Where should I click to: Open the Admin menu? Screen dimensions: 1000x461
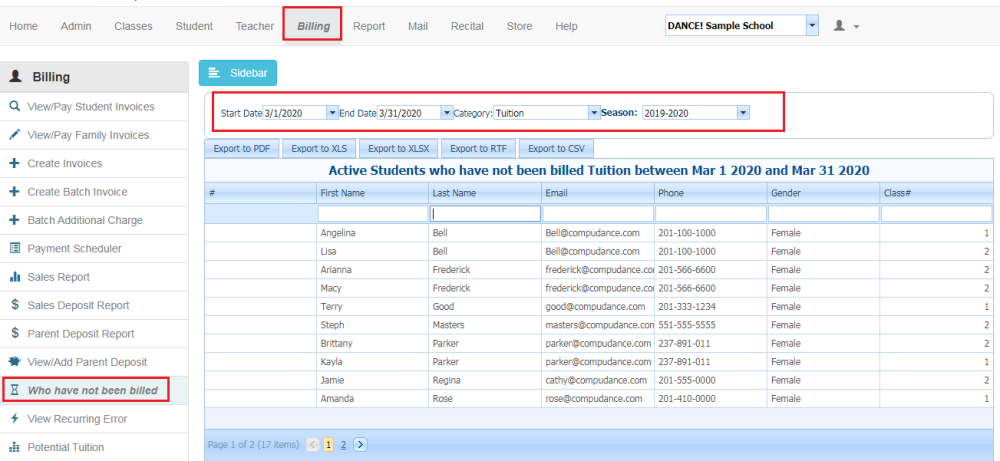(76, 26)
